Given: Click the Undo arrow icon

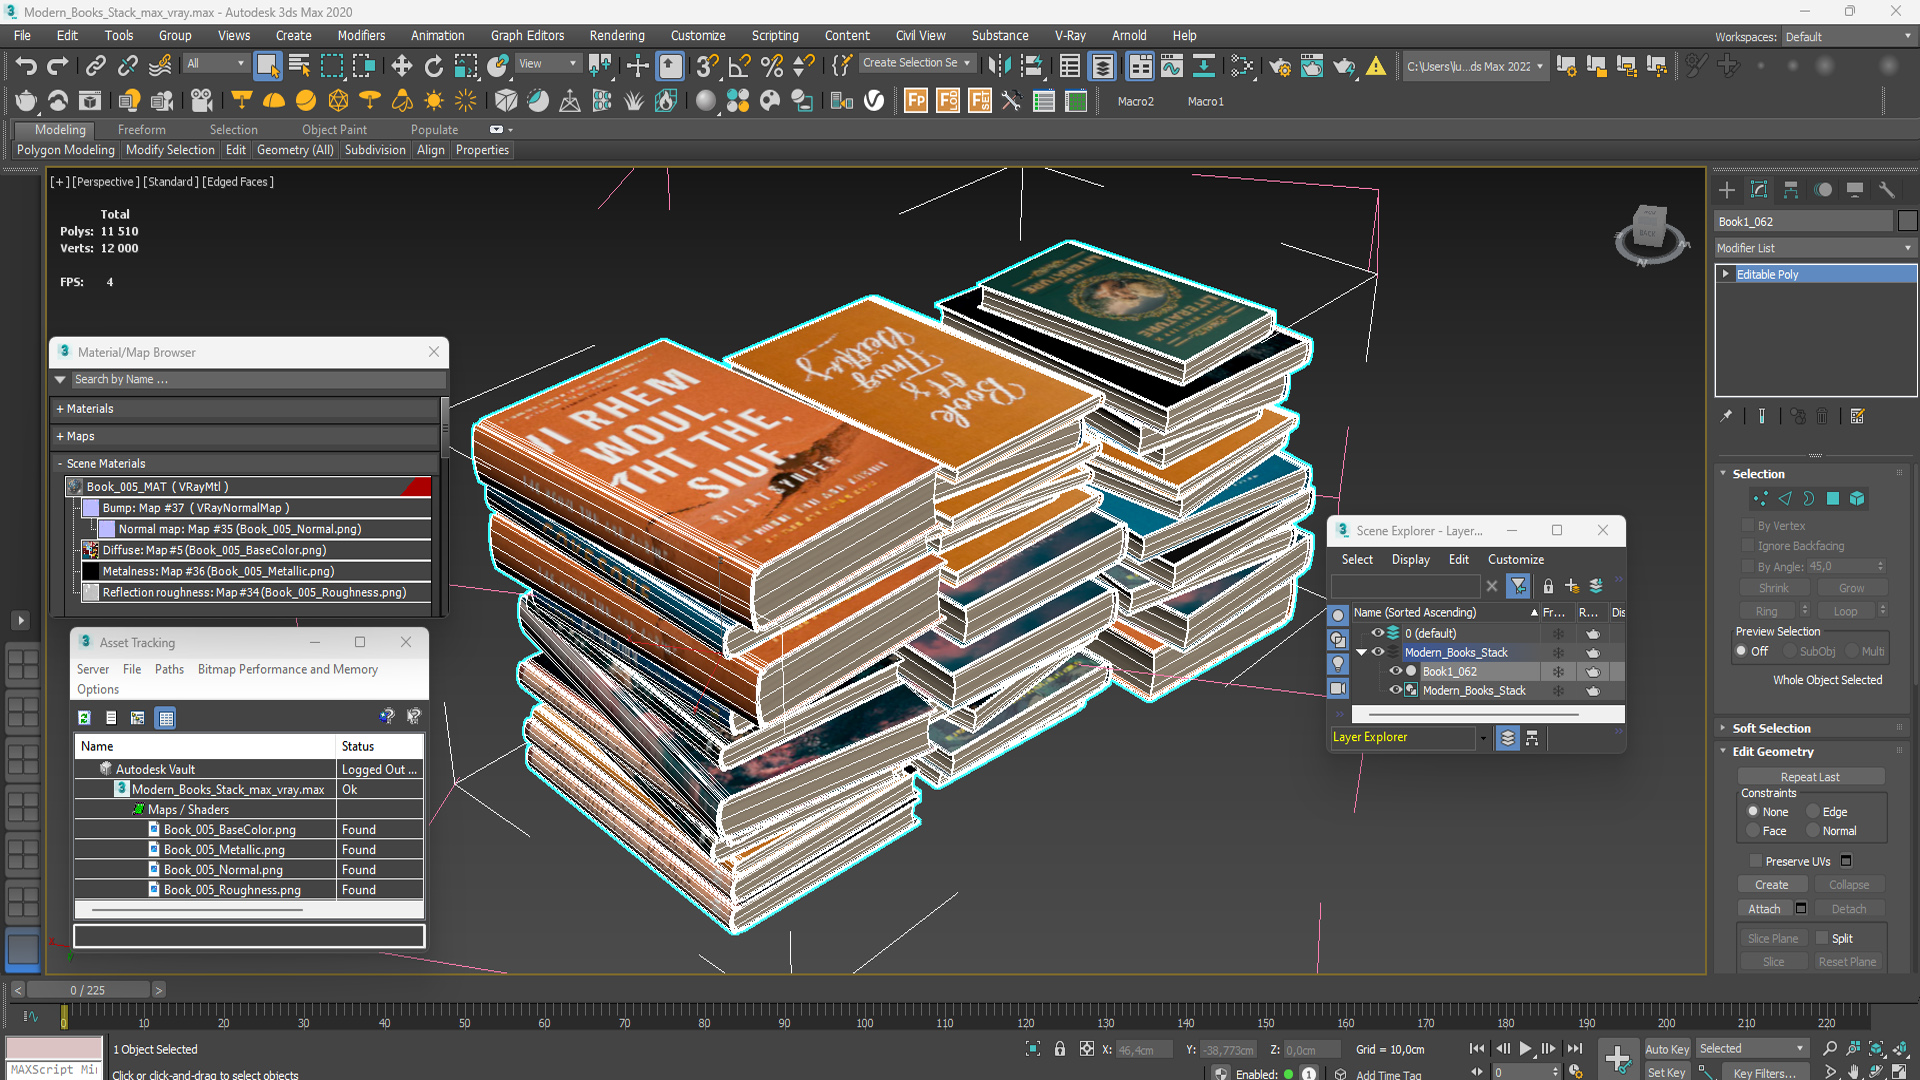Looking at the screenshot, I should tap(26, 66).
